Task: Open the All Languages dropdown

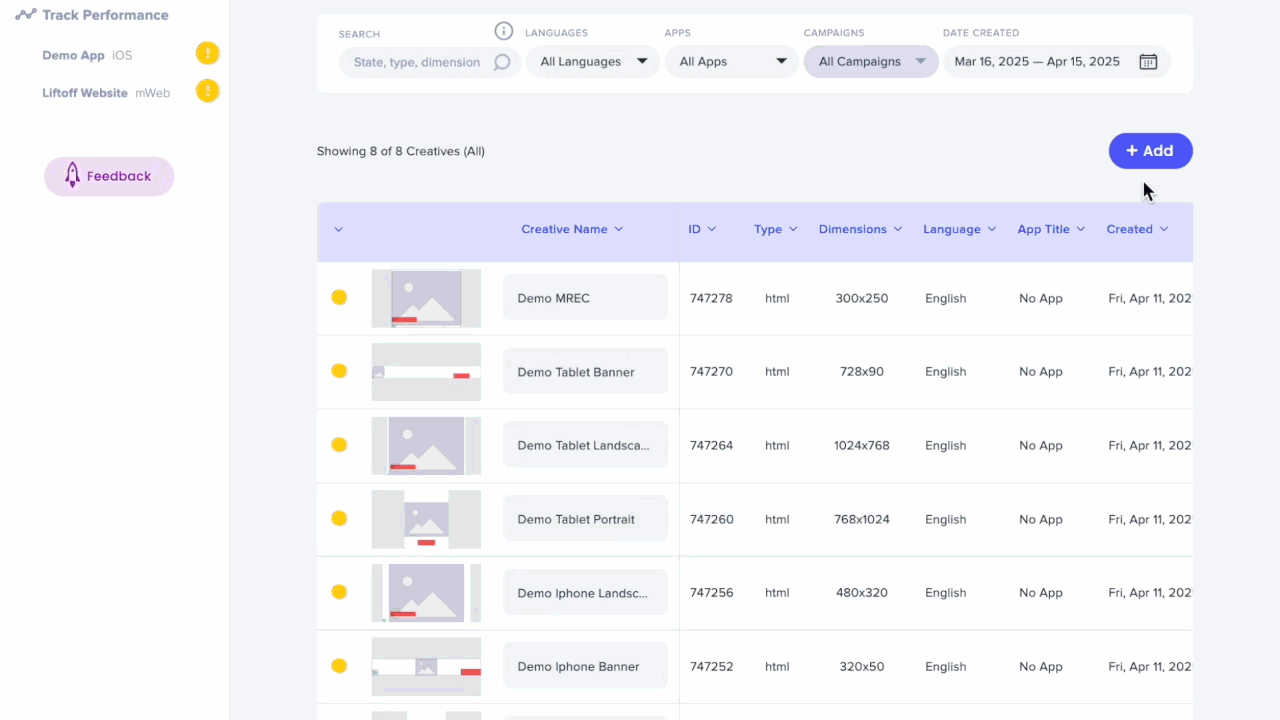Action: pyautogui.click(x=593, y=62)
